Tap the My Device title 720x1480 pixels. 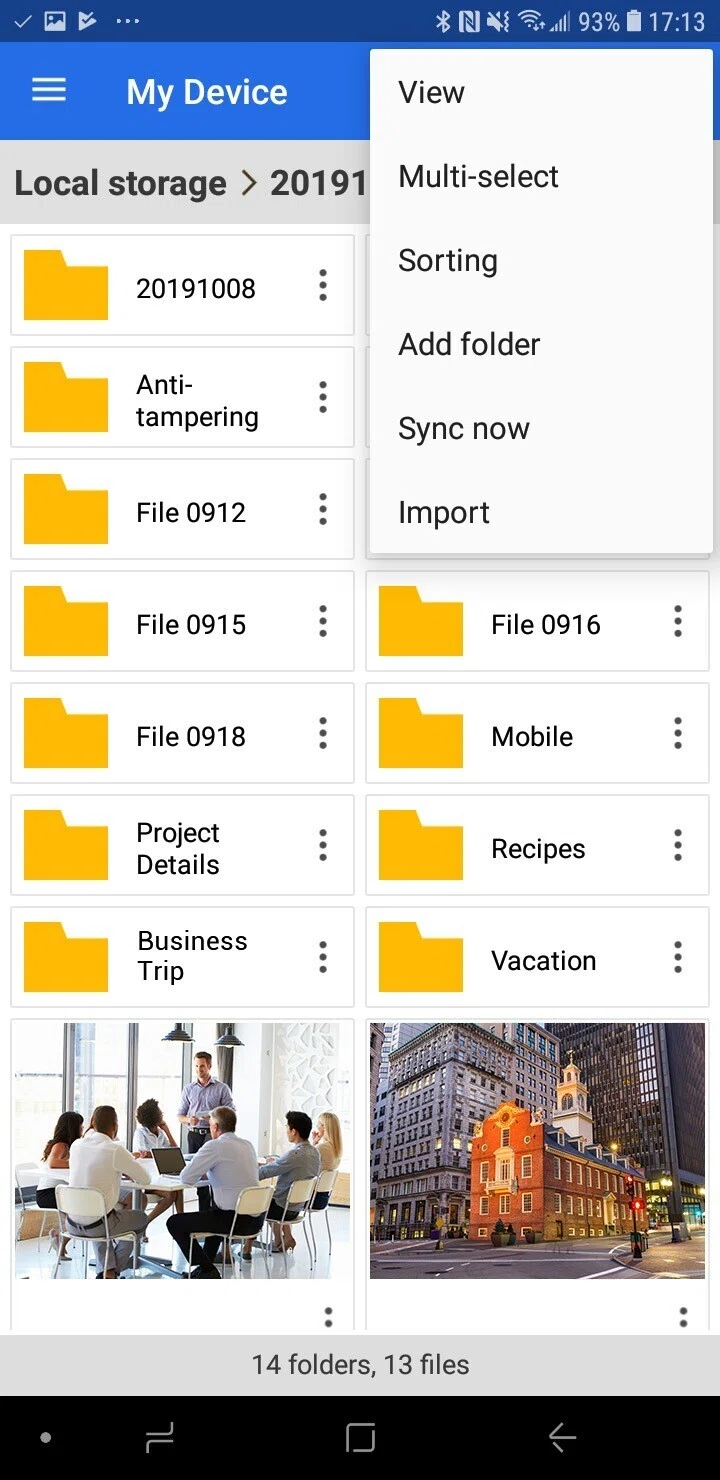pos(207,92)
